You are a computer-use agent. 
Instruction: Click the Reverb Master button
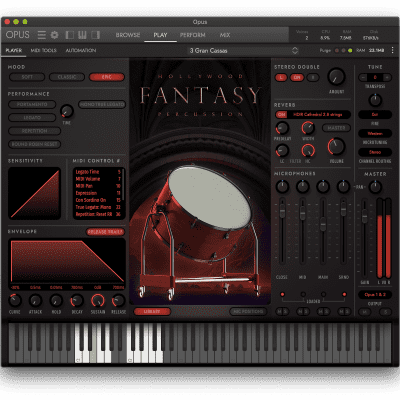(336, 128)
